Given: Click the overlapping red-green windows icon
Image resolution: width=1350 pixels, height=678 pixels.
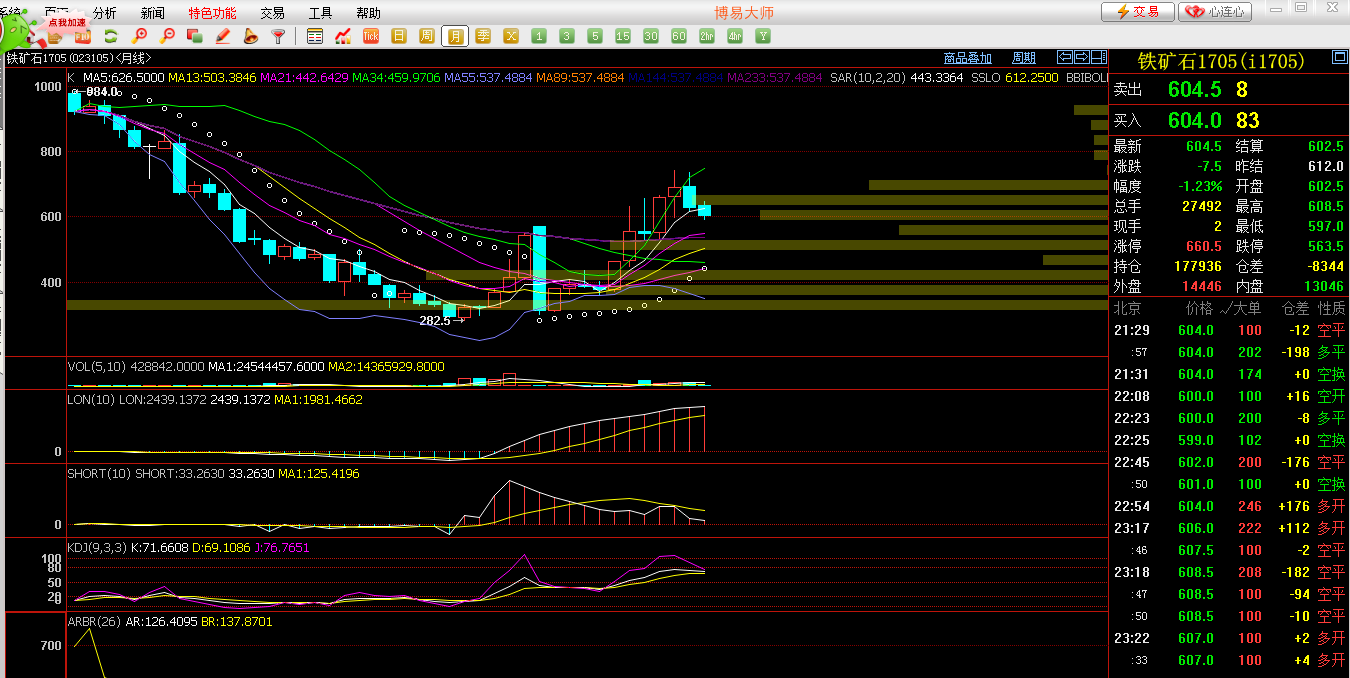Looking at the screenshot, I should tap(195, 36).
